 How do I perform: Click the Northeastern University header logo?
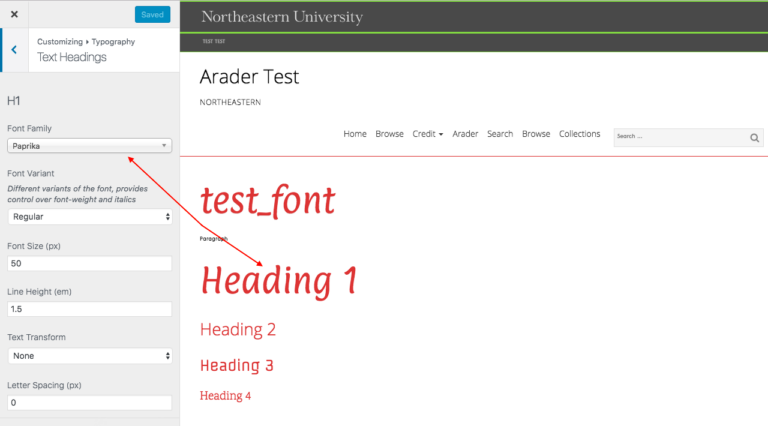281,17
